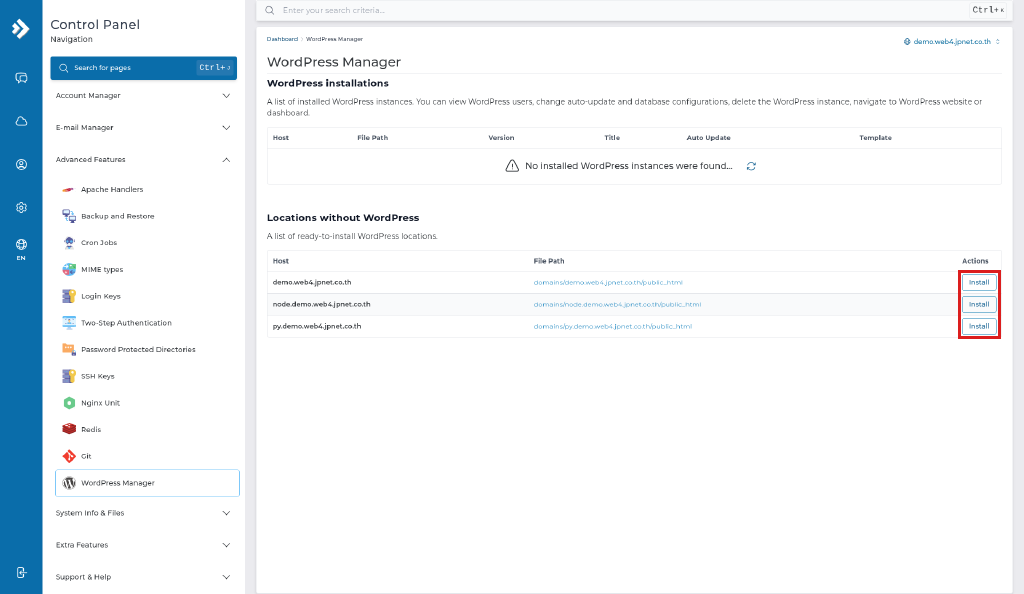Open file path domains/demo.web4.jpnet.co.th/public_html

click(608, 283)
